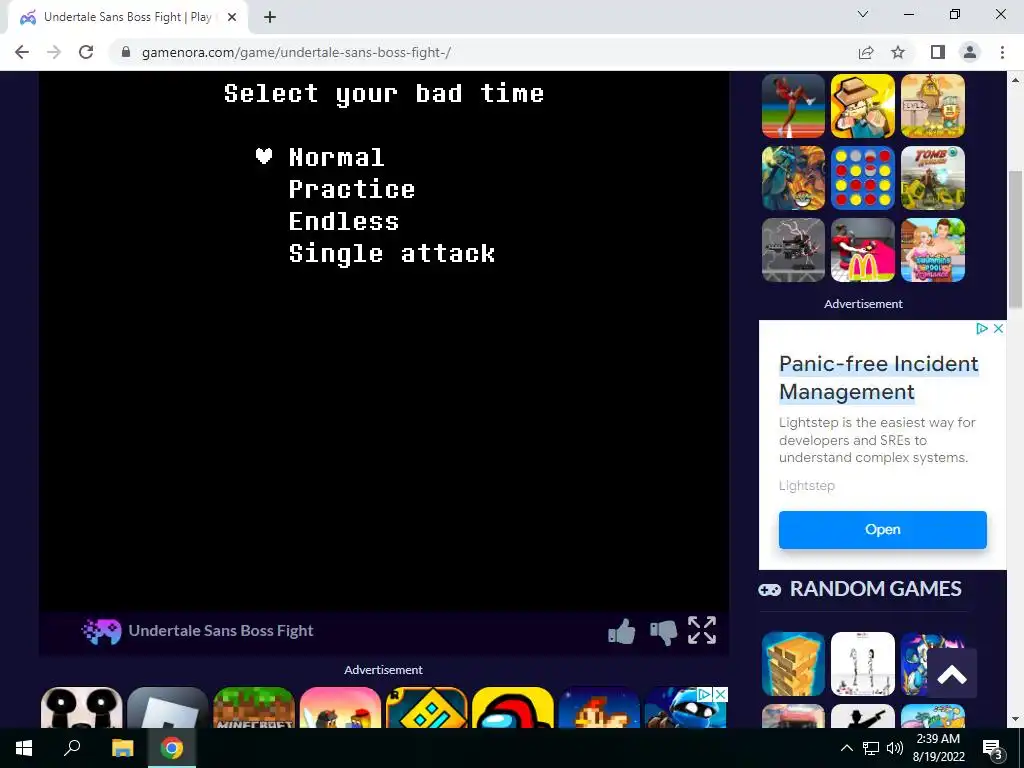This screenshot has height=768, width=1024.
Task: Click the thumbs up like icon
Action: point(621,632)
